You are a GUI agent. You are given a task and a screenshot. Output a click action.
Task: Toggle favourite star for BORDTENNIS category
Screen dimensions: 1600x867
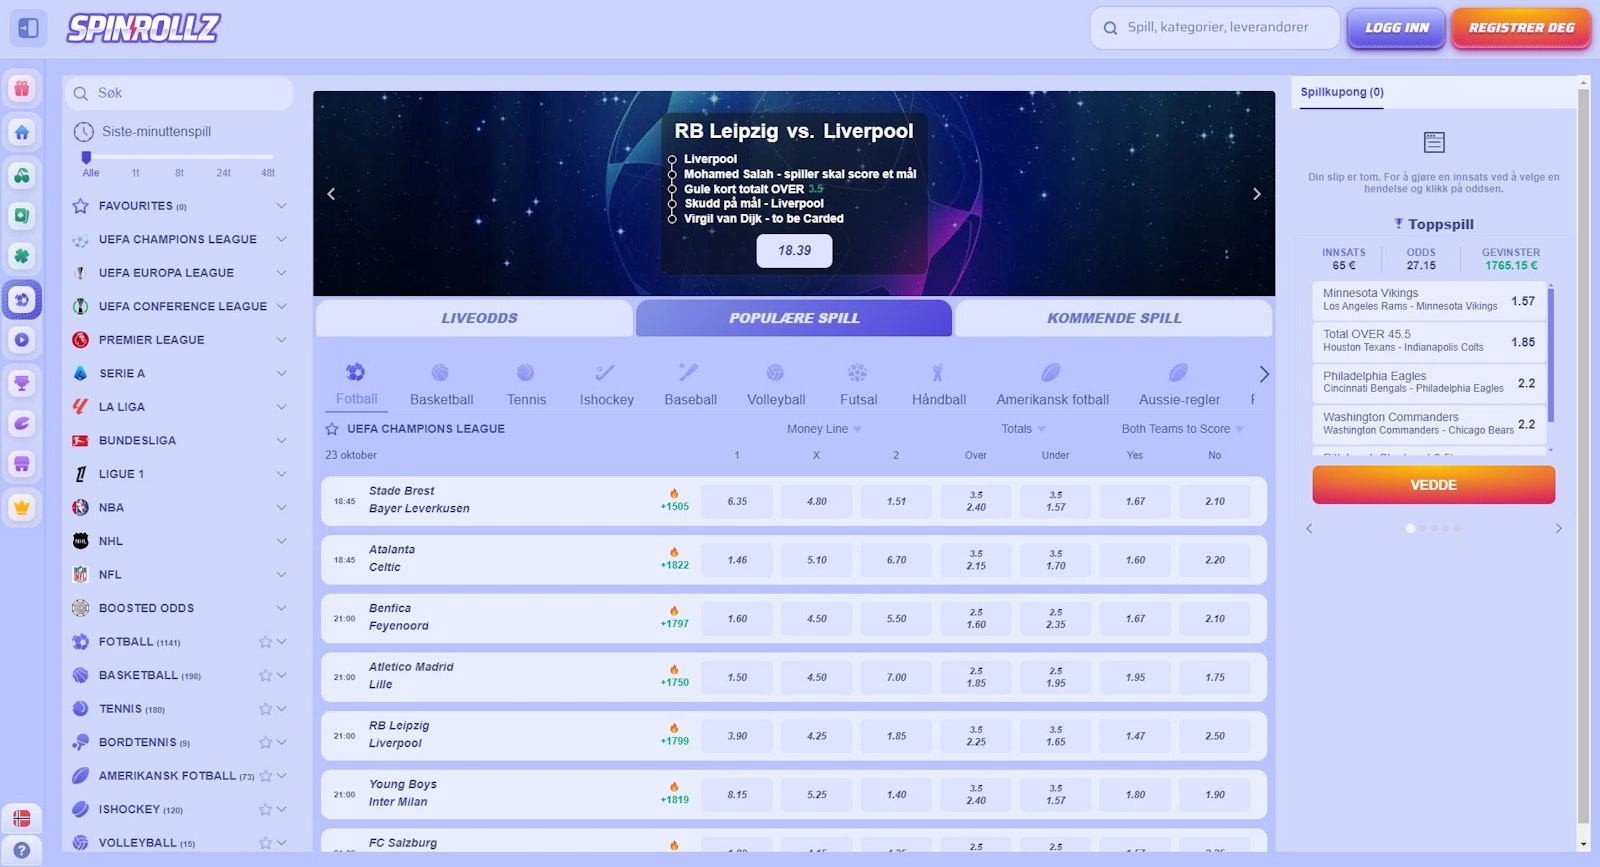[265, 743]
